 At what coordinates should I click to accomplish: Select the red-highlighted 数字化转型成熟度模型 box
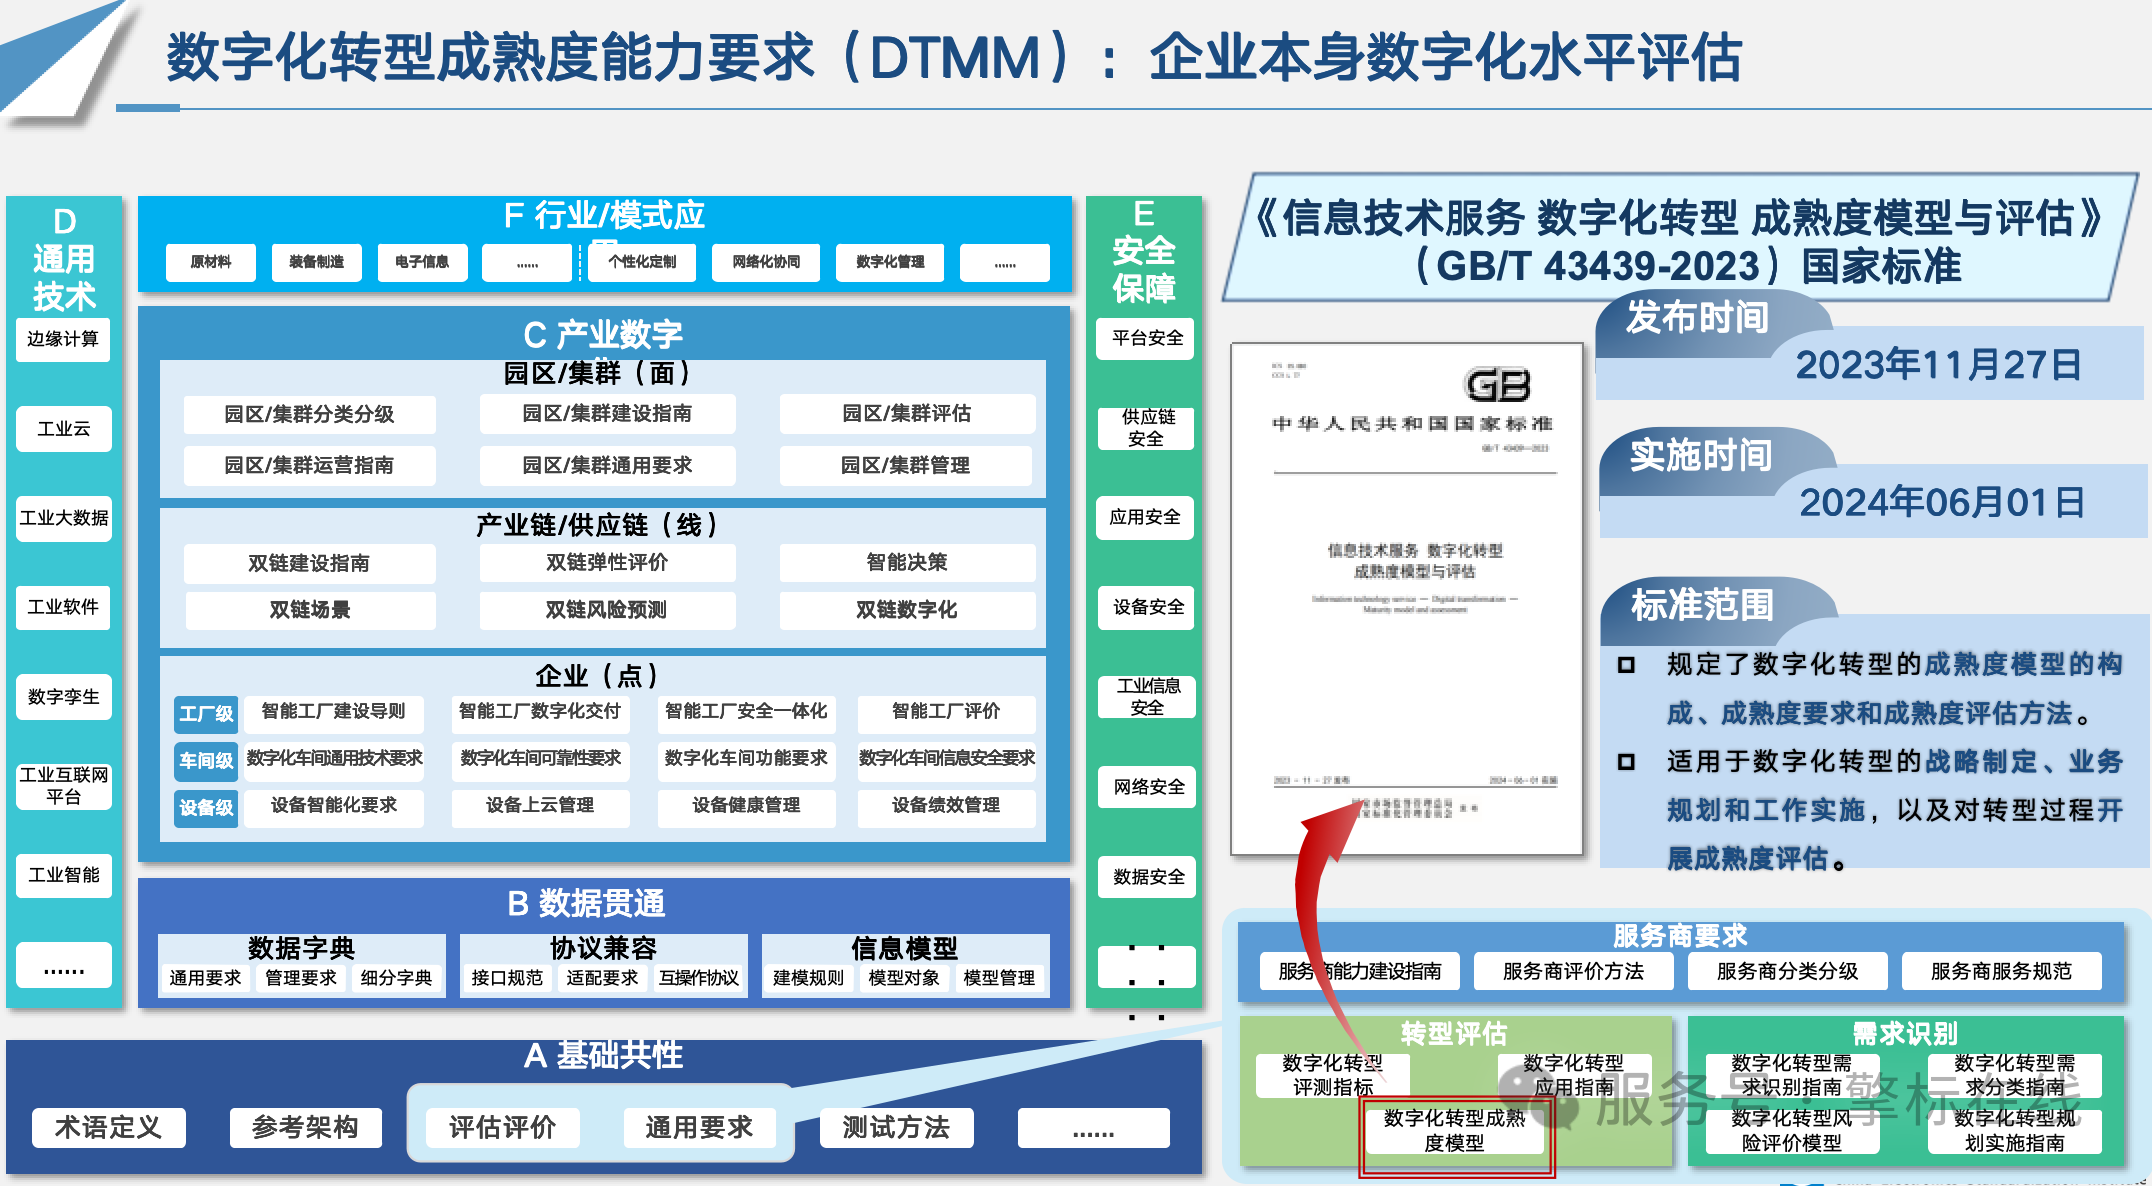[x=1455, y=1131]
